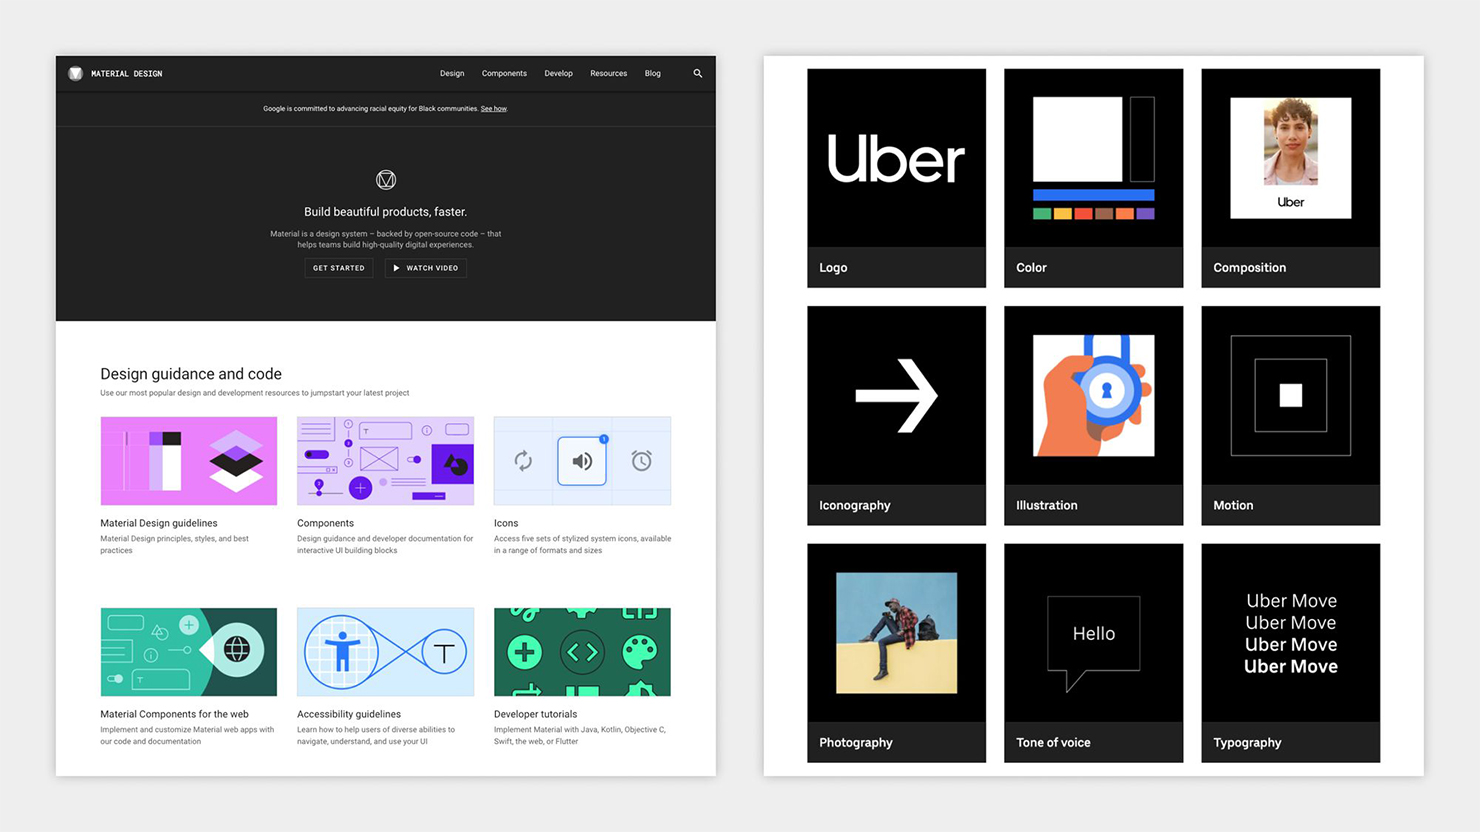Click the Tone of voice label
Screen dimensions: 1480x832
point(1053,743)
